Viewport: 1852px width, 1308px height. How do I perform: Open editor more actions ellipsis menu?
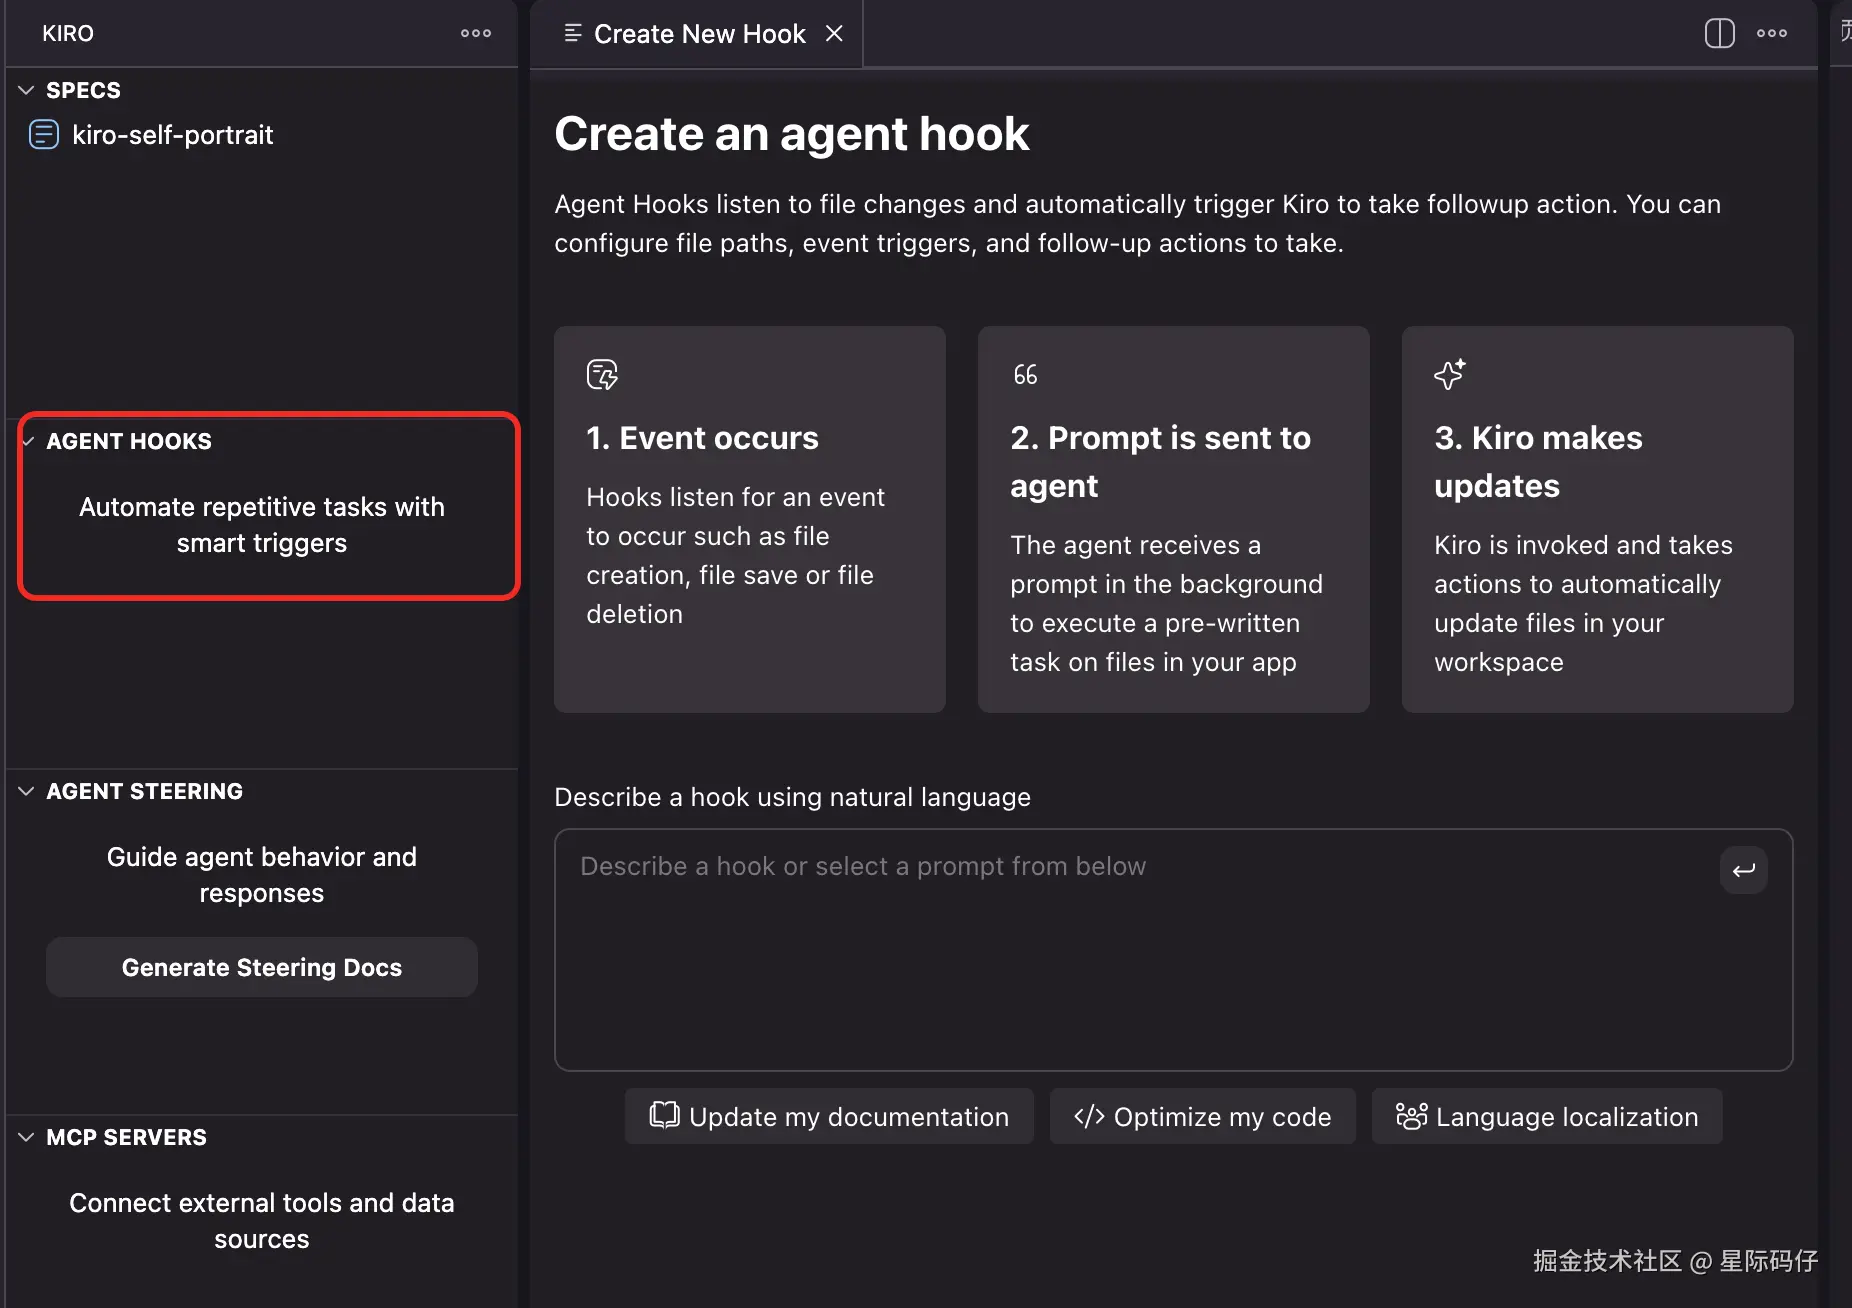[1771, 33]
